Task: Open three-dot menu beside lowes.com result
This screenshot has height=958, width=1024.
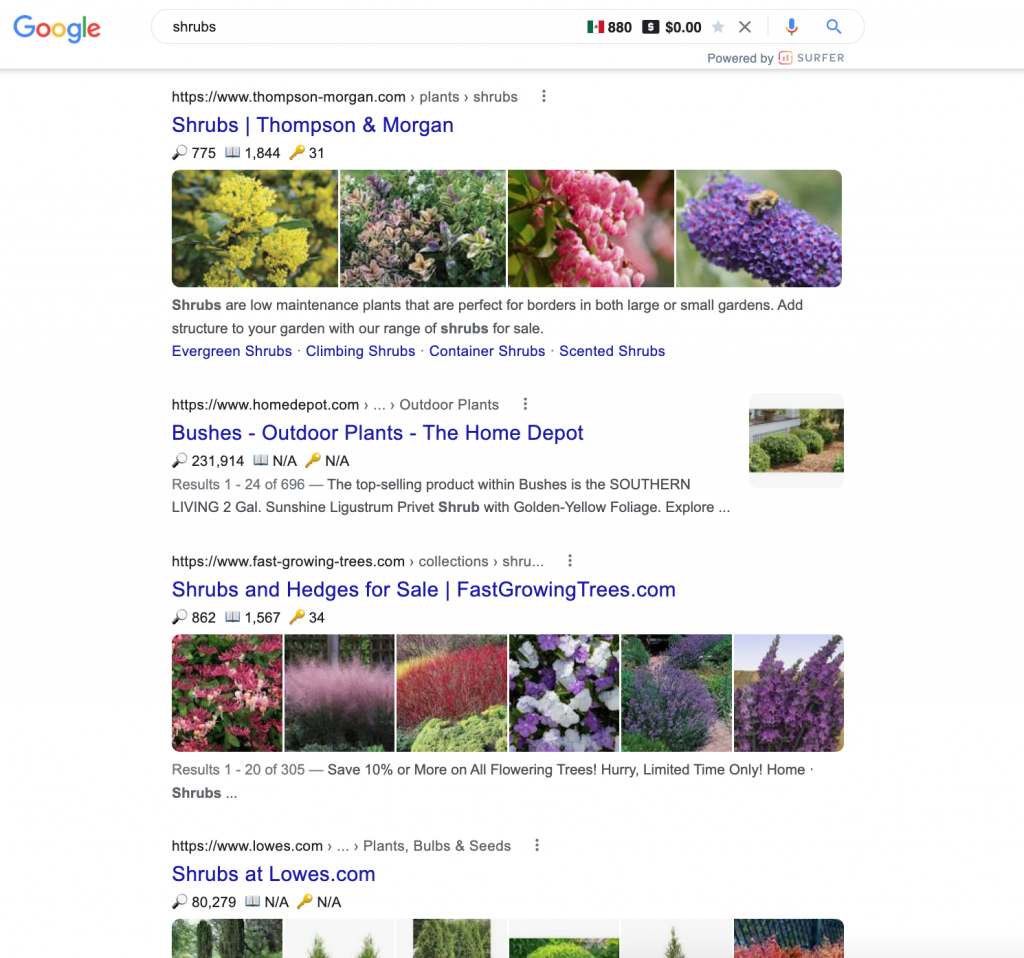Action: tap(537, 846)
